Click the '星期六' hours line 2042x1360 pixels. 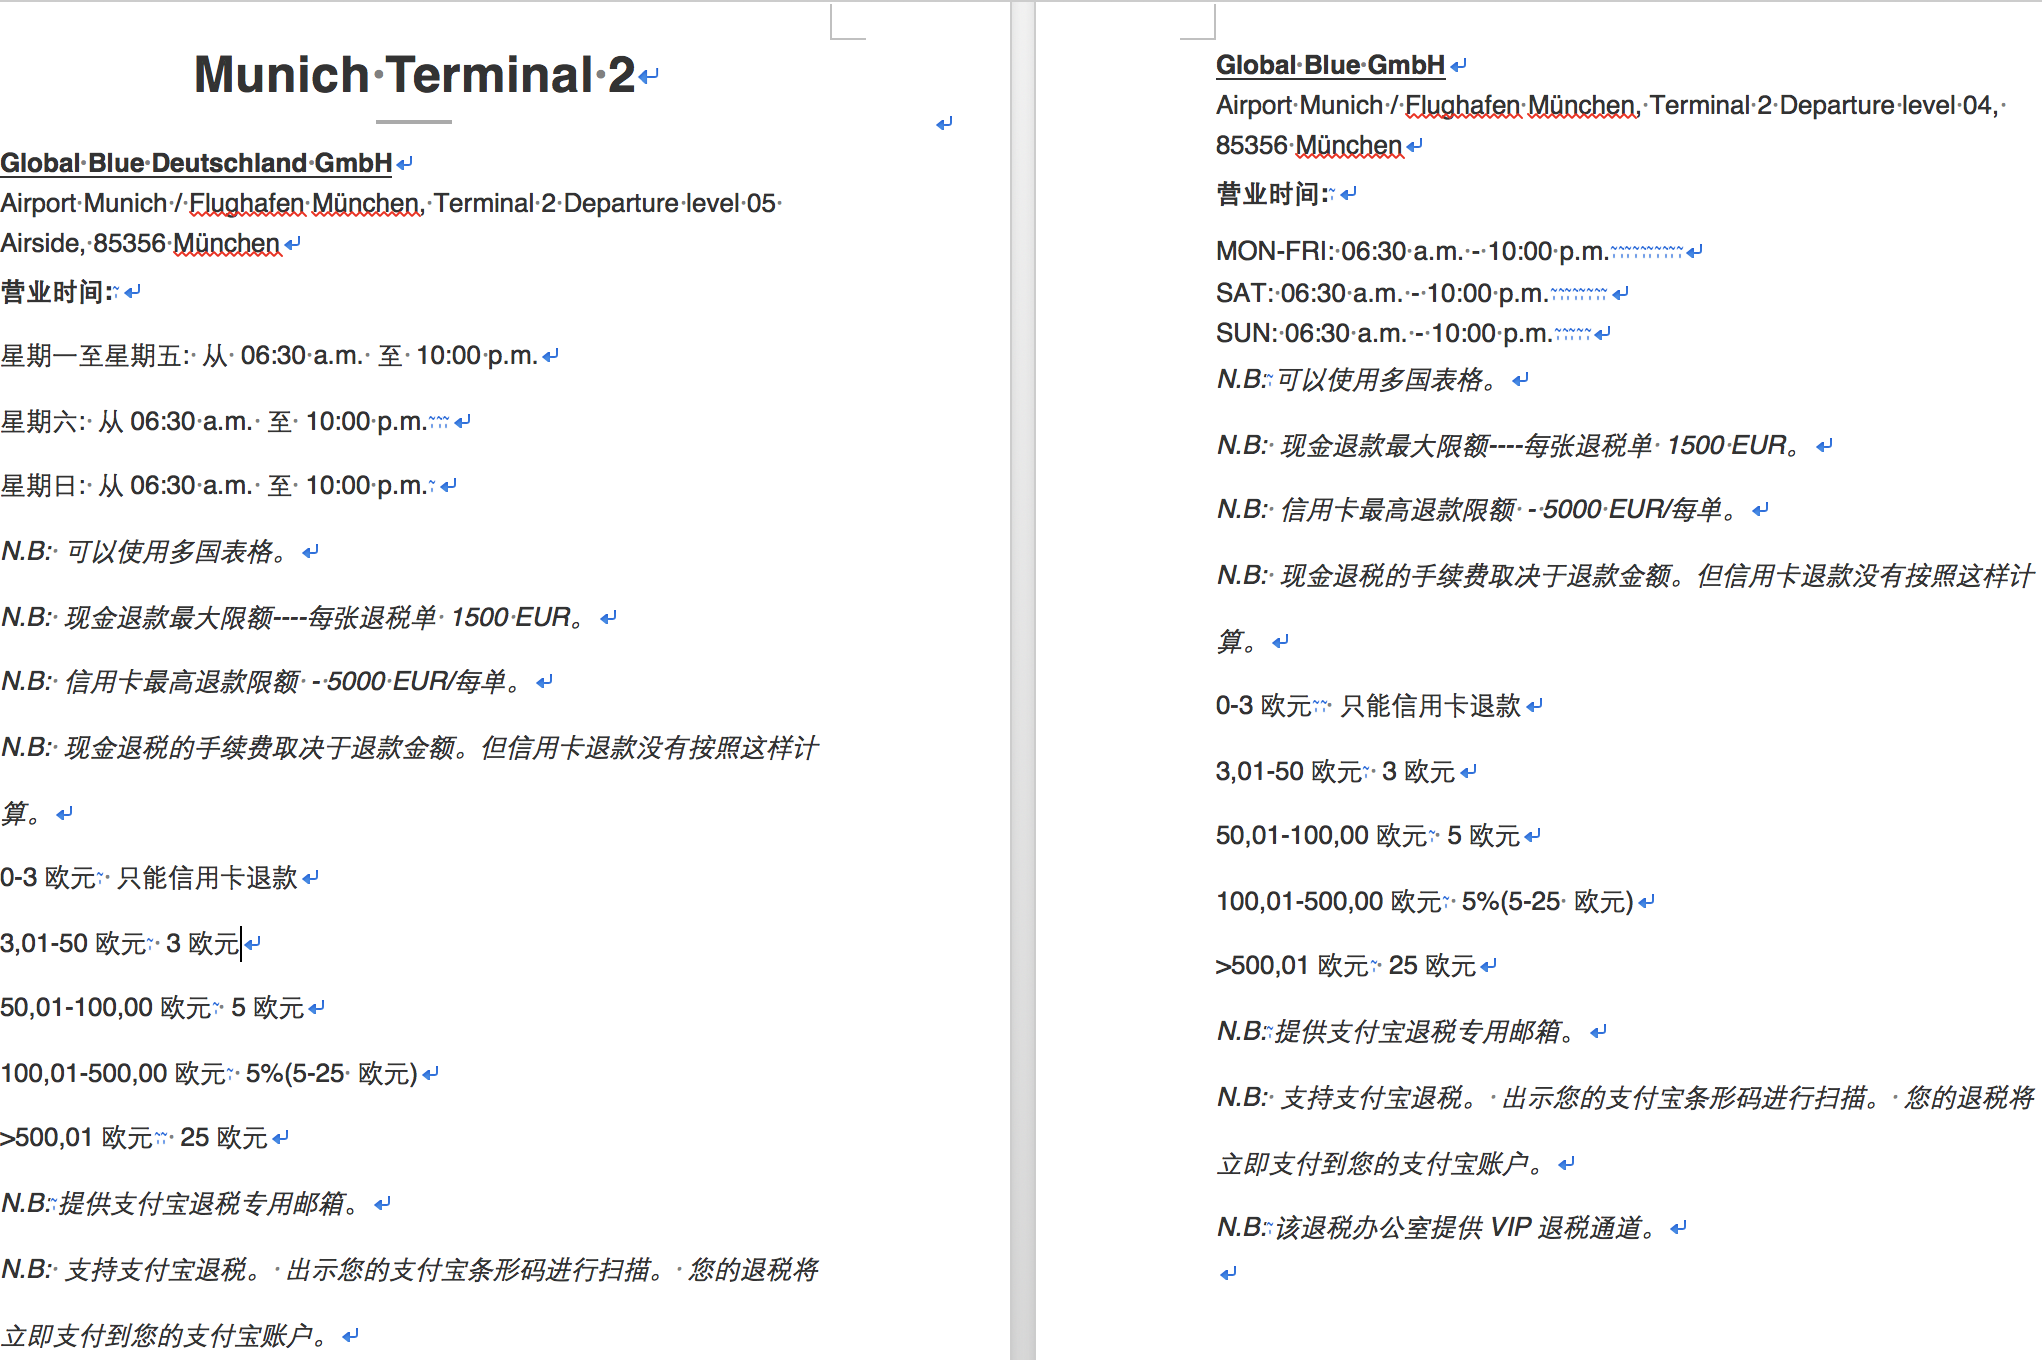click(x=213, y=422)
